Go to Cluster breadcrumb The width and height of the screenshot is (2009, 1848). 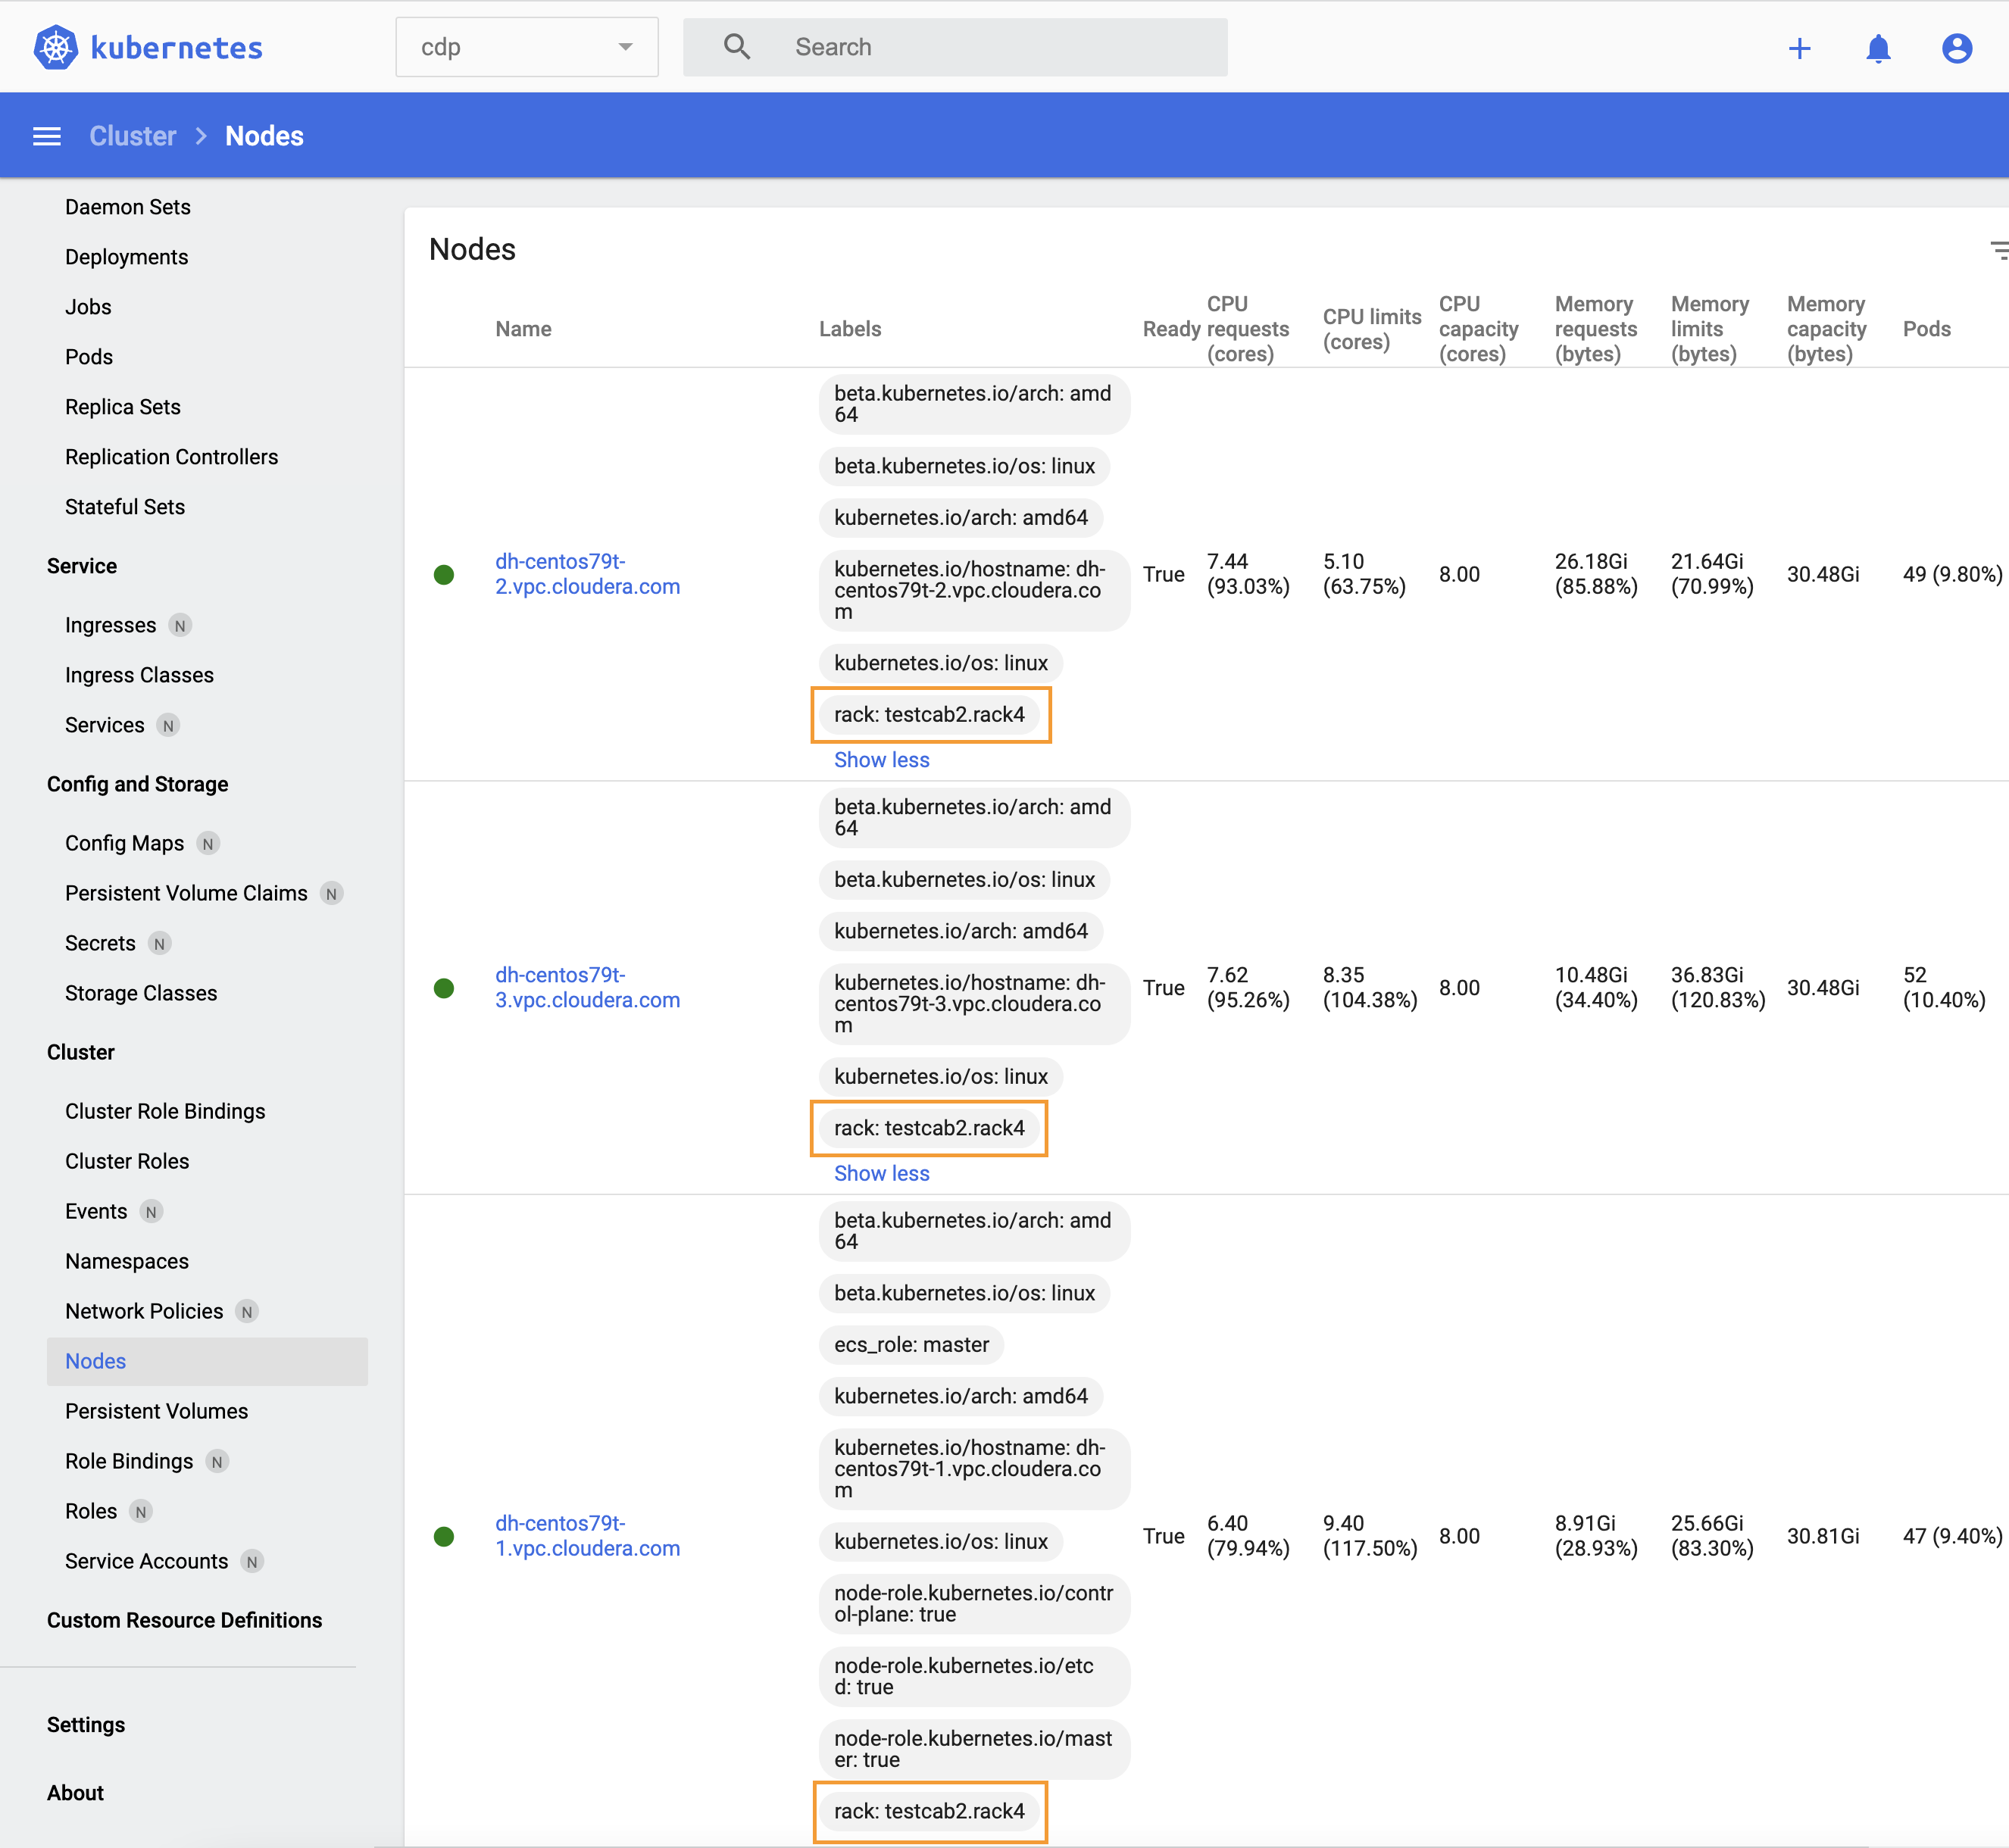pyautogui.click(x=133, y=136)
